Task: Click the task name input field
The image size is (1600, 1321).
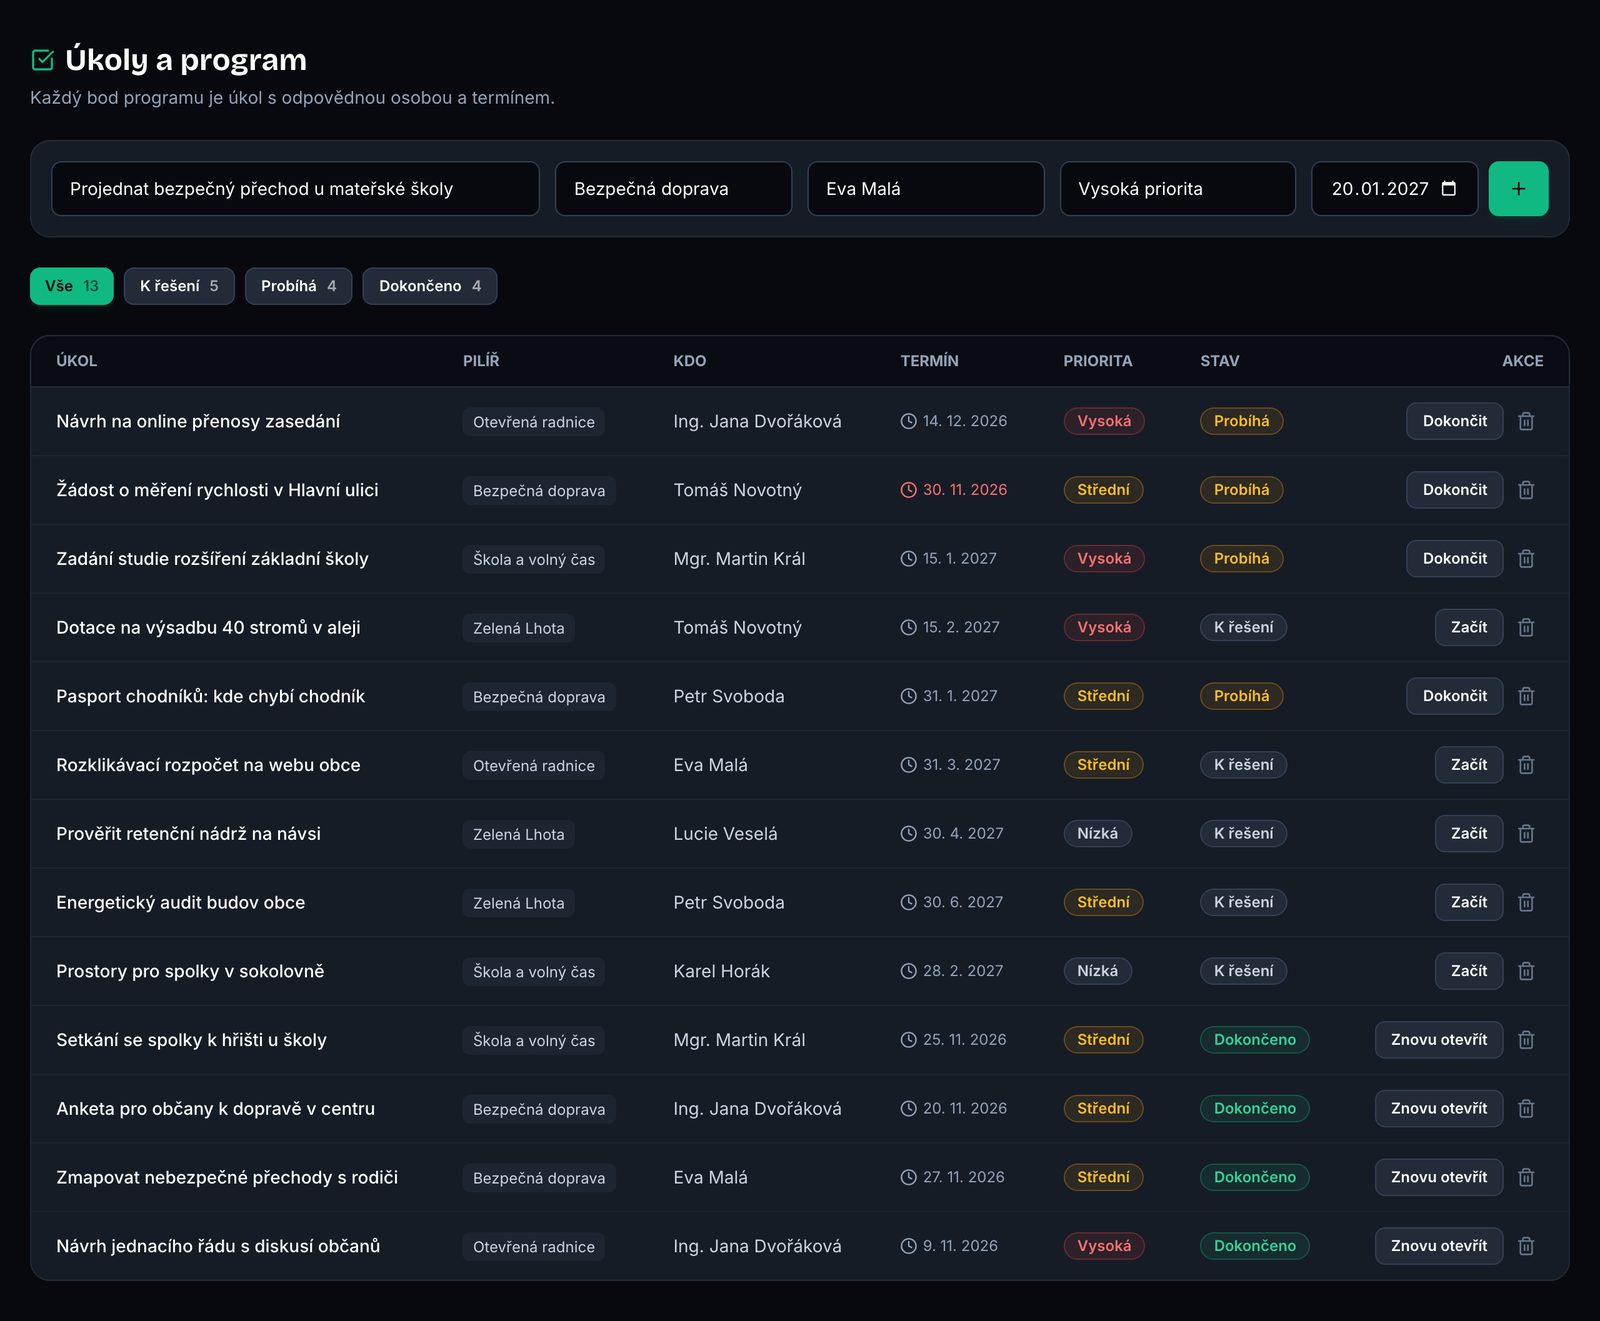Action: [x=295, y=189]
